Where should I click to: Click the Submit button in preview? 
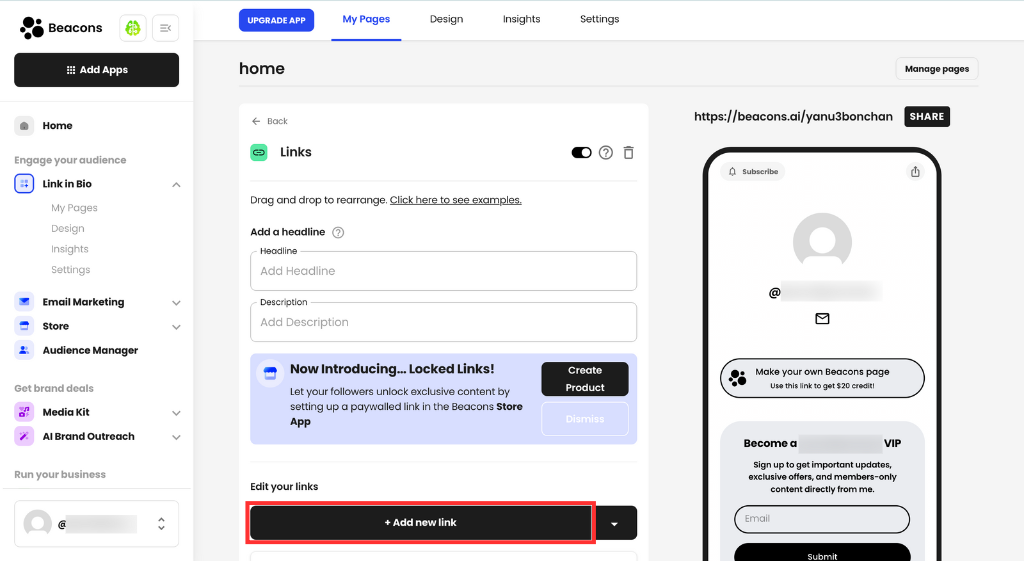click(x=822, y=554)
